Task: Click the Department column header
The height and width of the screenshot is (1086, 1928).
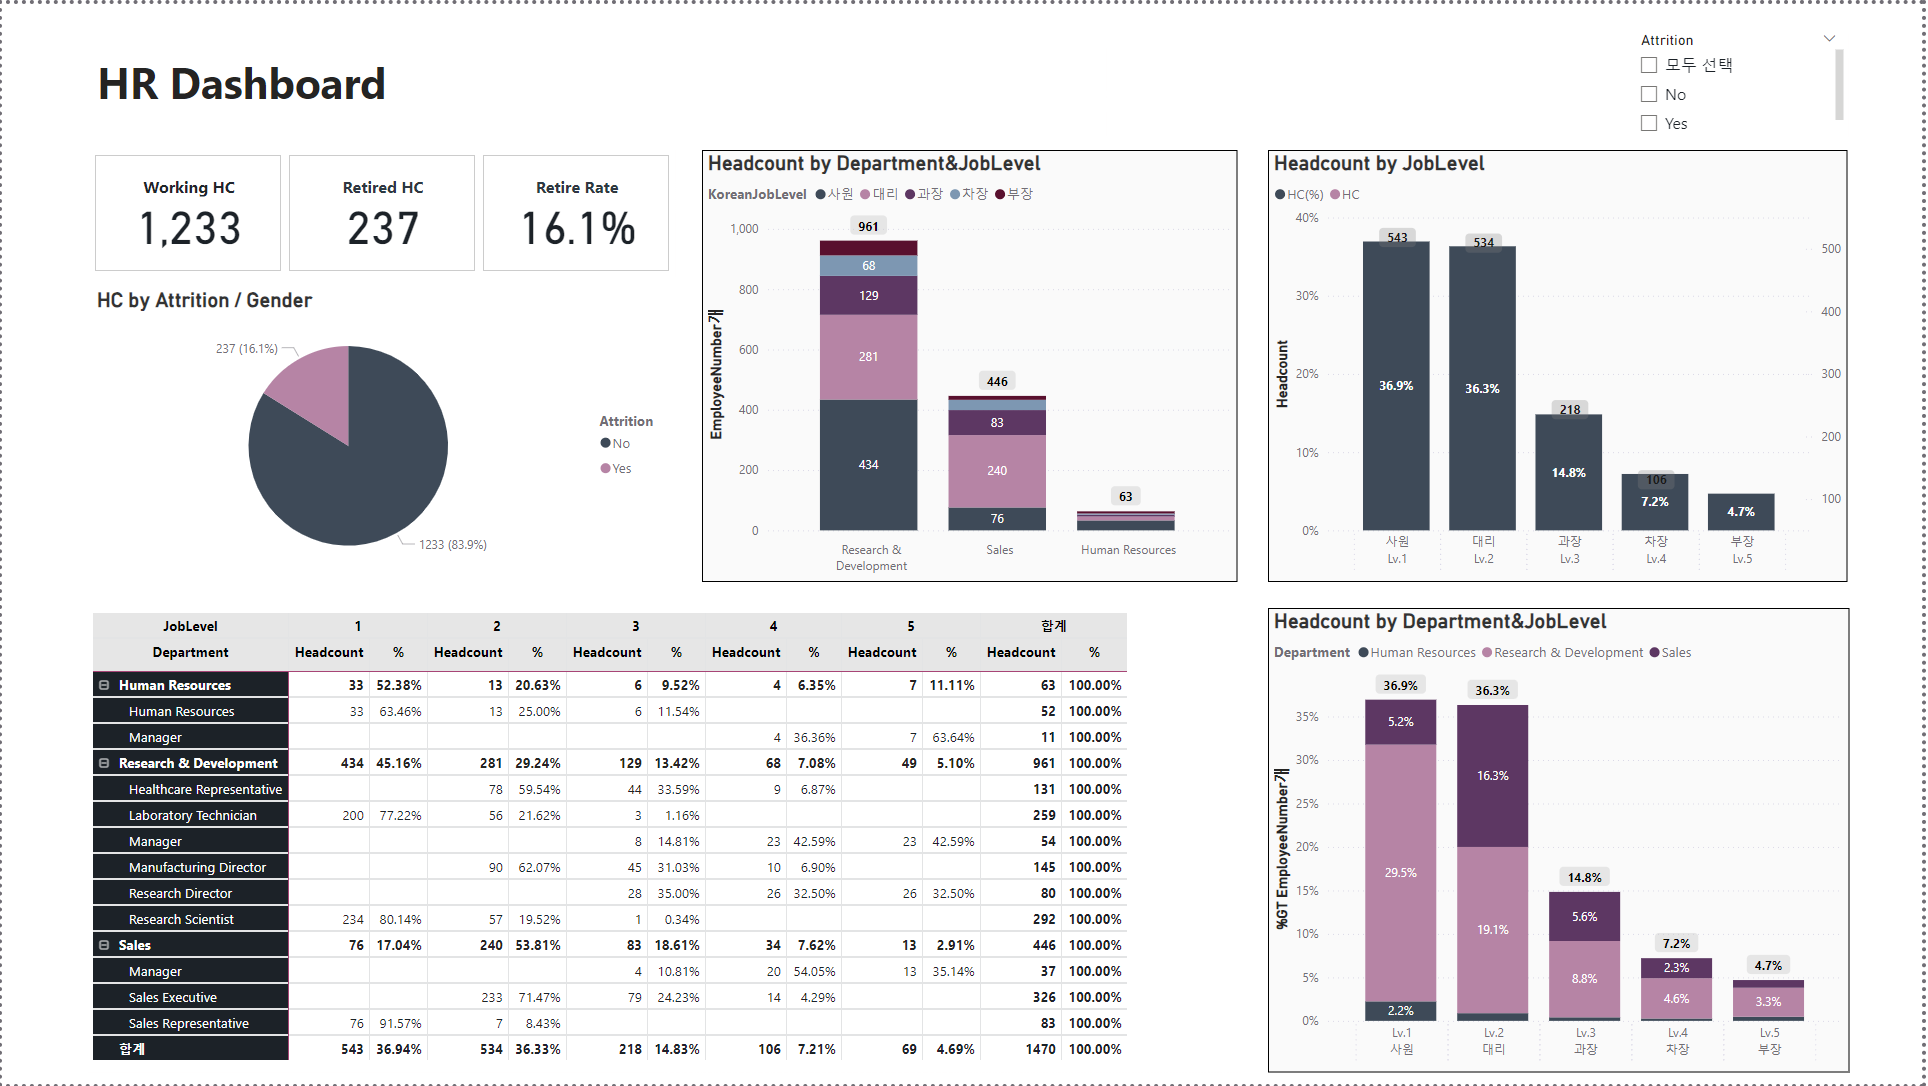Action: (190, 652)
